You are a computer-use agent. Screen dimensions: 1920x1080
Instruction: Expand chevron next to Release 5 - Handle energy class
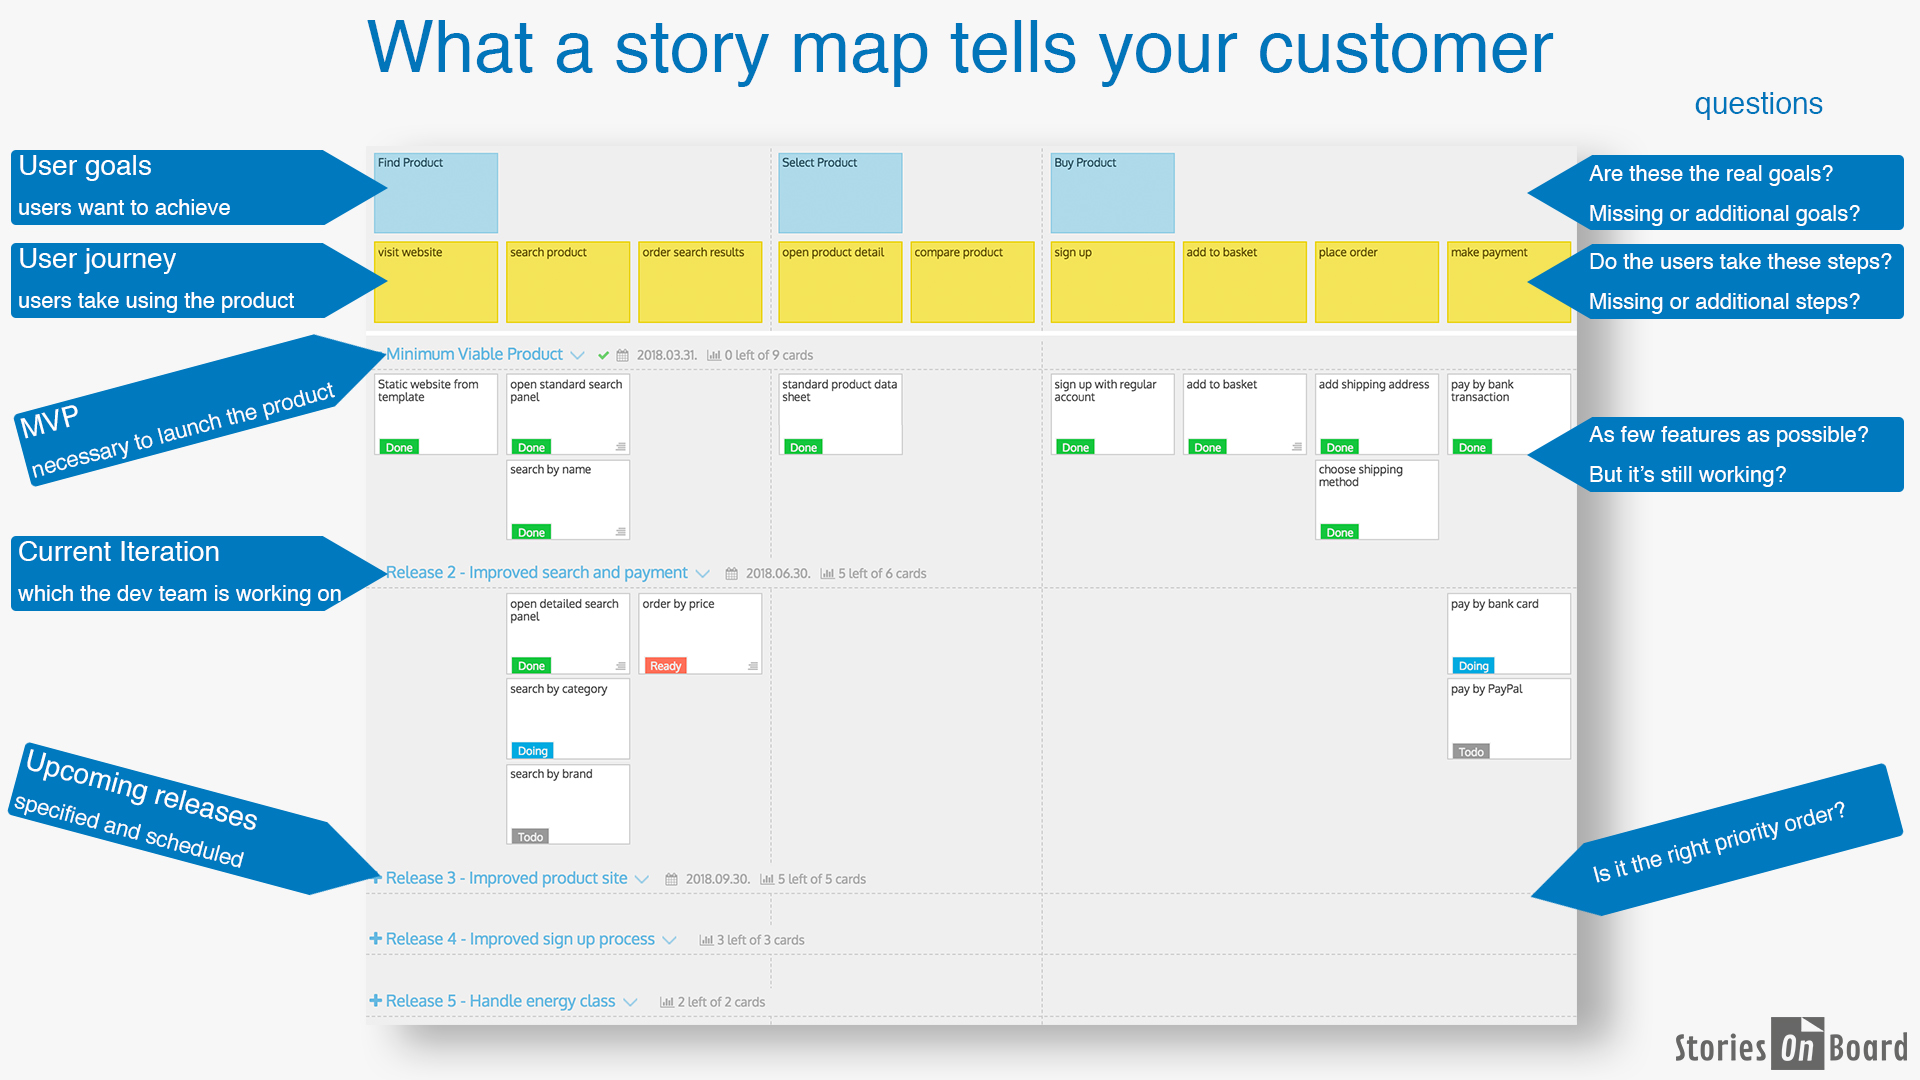click(630, 1002)
